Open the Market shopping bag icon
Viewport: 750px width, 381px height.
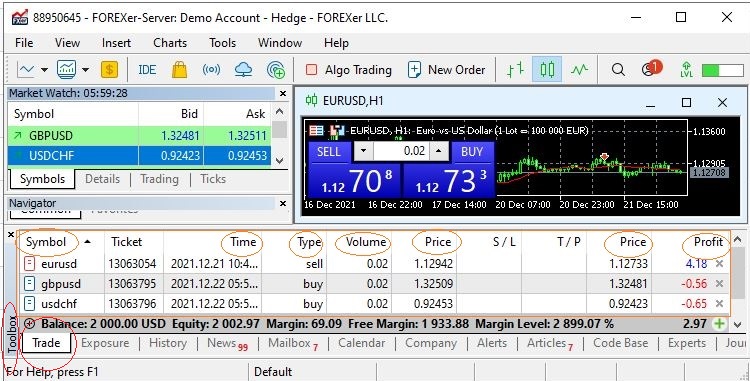click(x=179, y=70)
